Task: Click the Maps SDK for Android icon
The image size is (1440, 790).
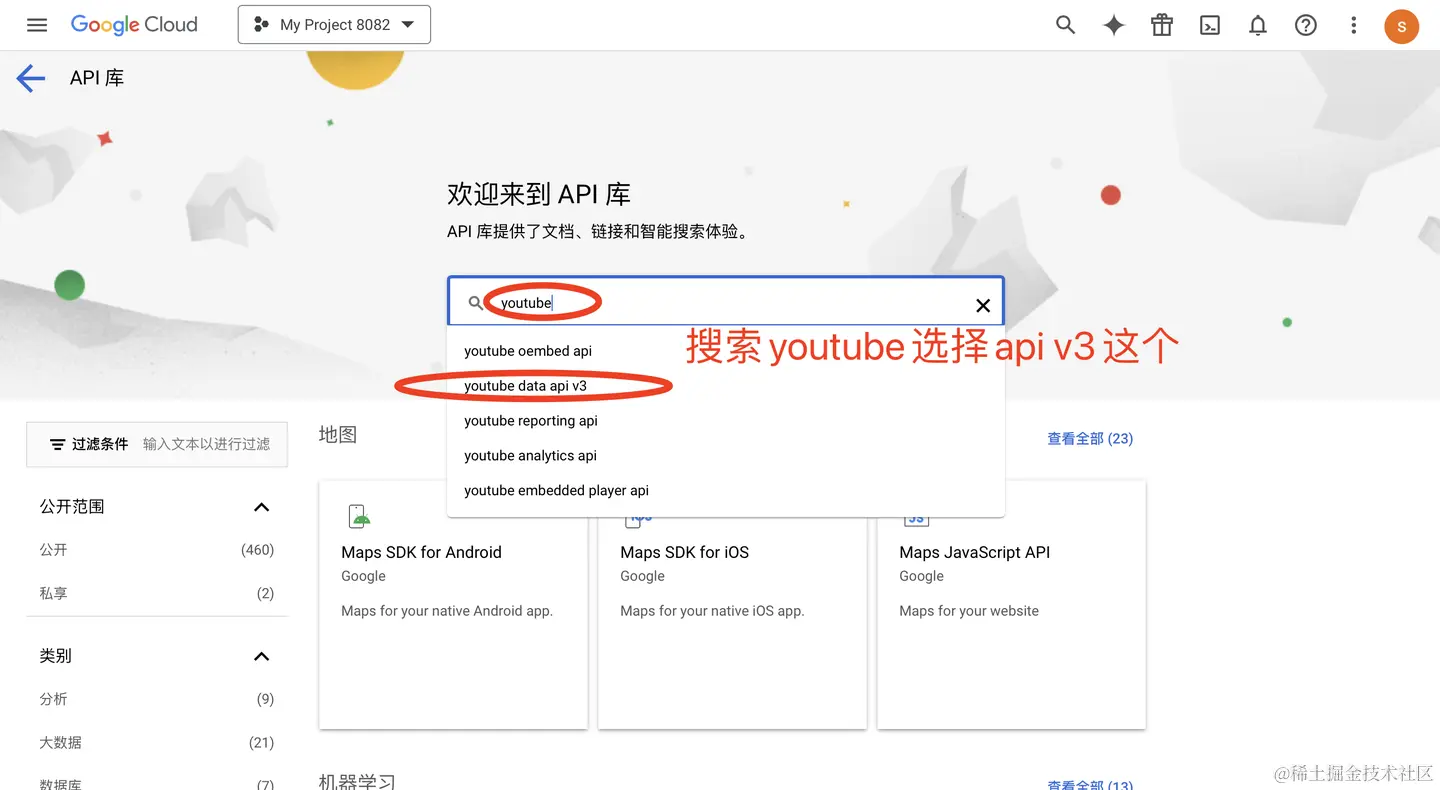Action: (359, 516)
